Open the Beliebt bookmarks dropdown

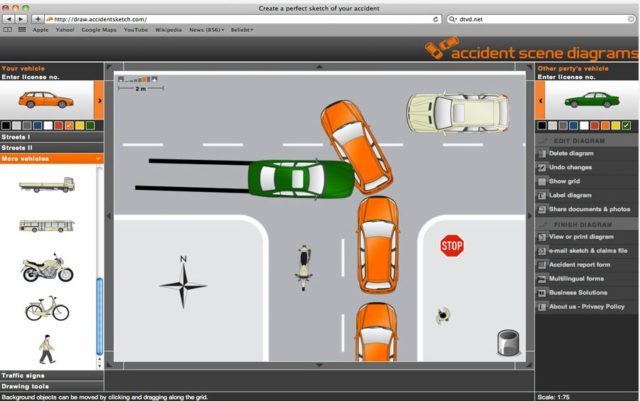pyautogui.click(x=242, y=30)
